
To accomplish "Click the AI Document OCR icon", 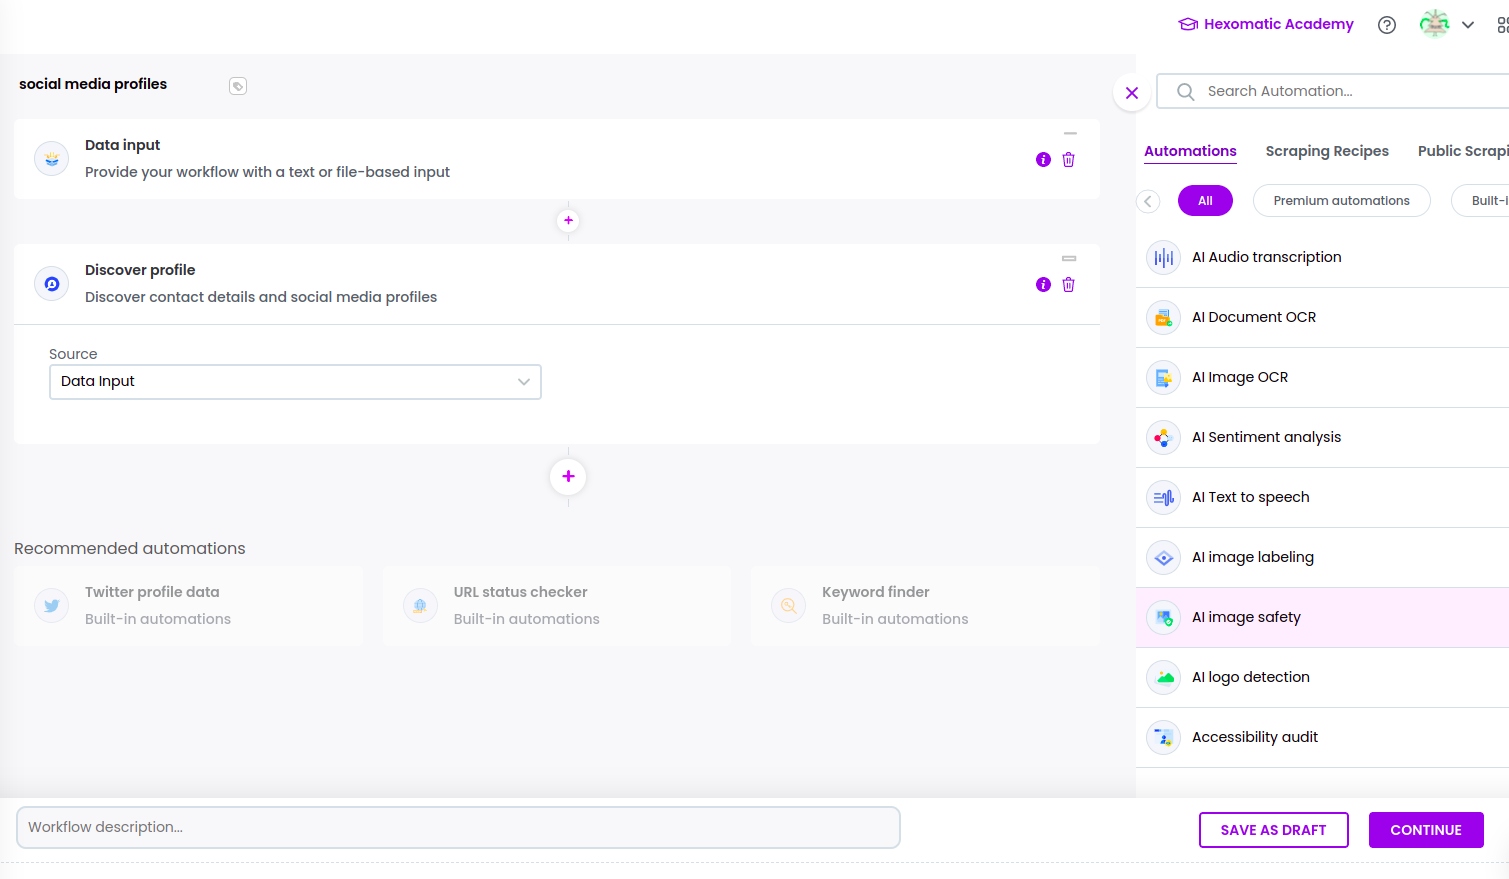I will [1163, 317].
